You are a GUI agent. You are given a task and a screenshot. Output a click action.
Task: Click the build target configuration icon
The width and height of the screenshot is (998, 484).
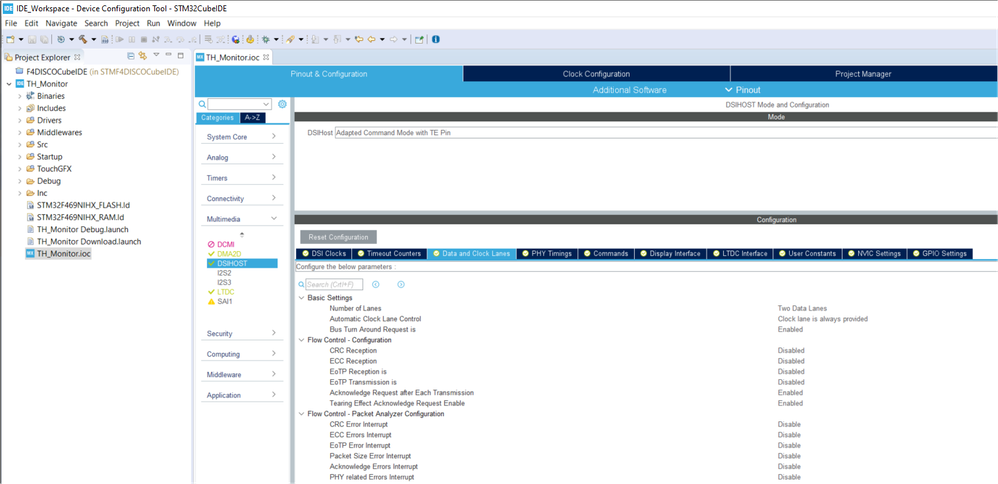(x=61, y=39)
